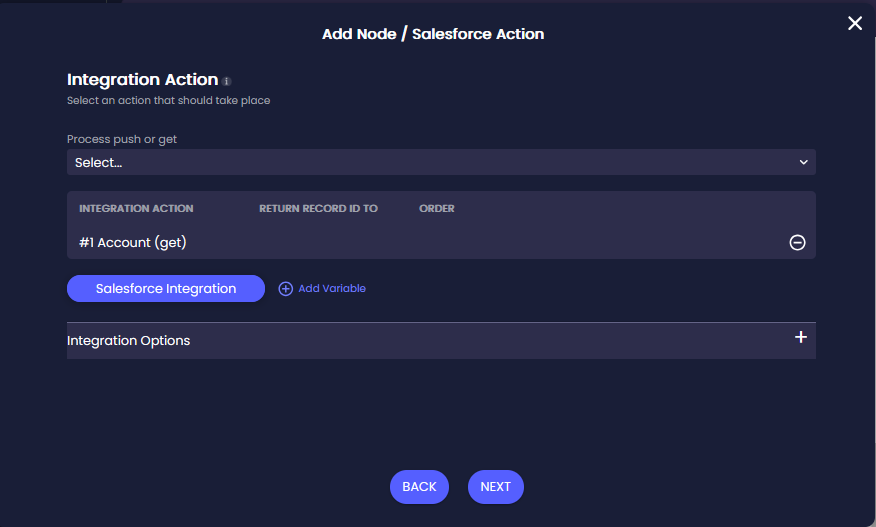Screen dimensions: 876x527
Task: Click the Add Variable link text
Action: click(x=332, y=288)
